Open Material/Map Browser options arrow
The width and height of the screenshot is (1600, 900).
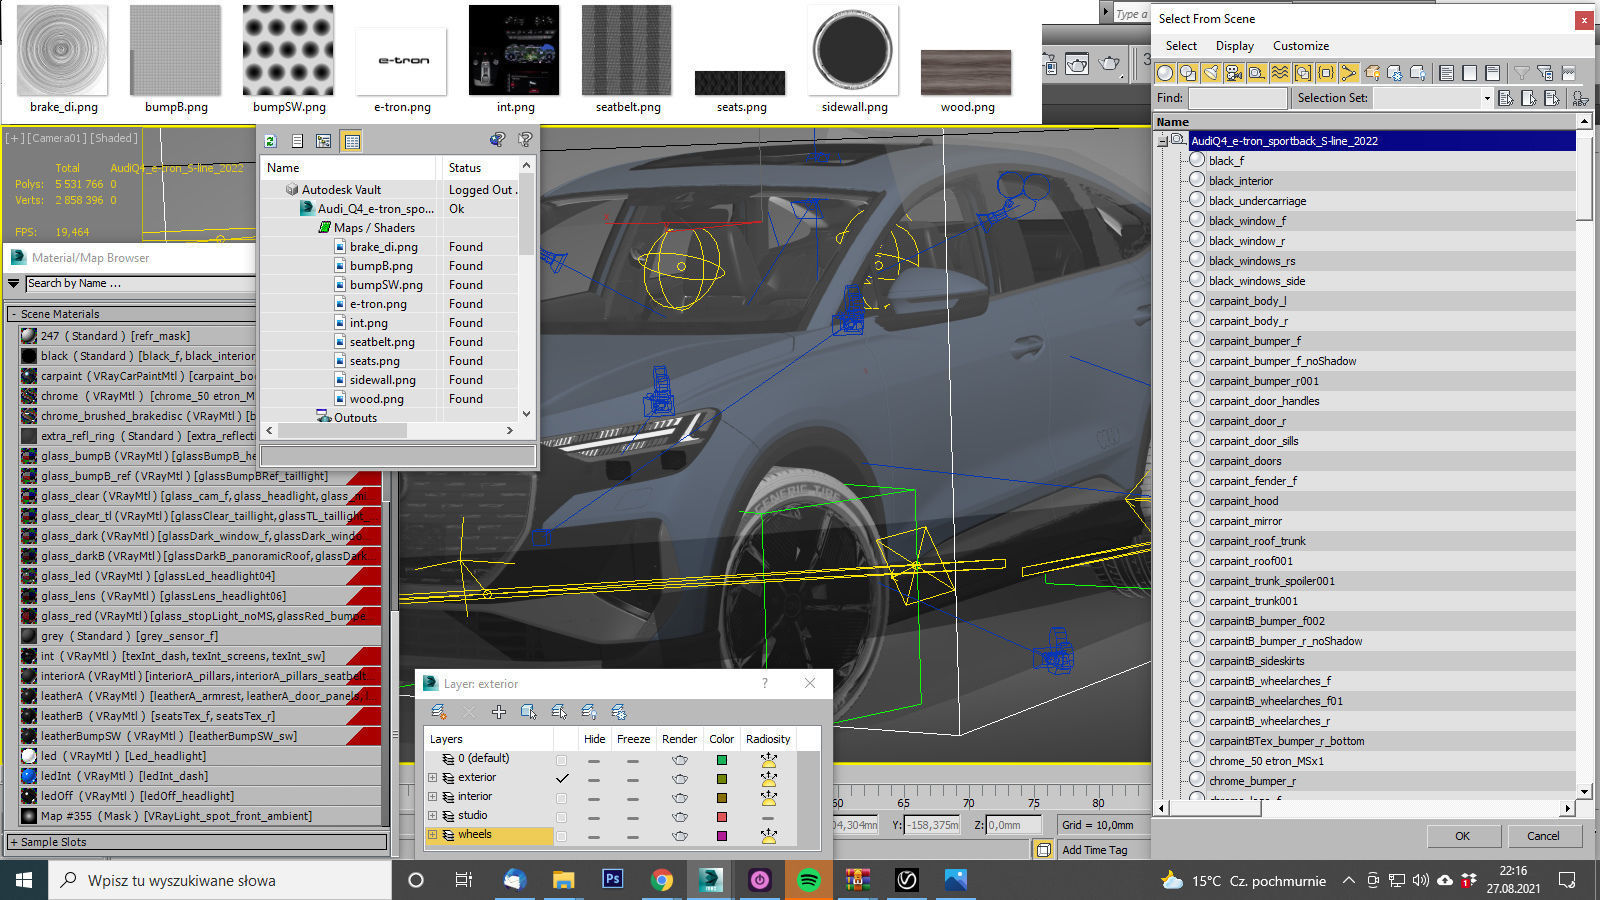click(14, 284)
